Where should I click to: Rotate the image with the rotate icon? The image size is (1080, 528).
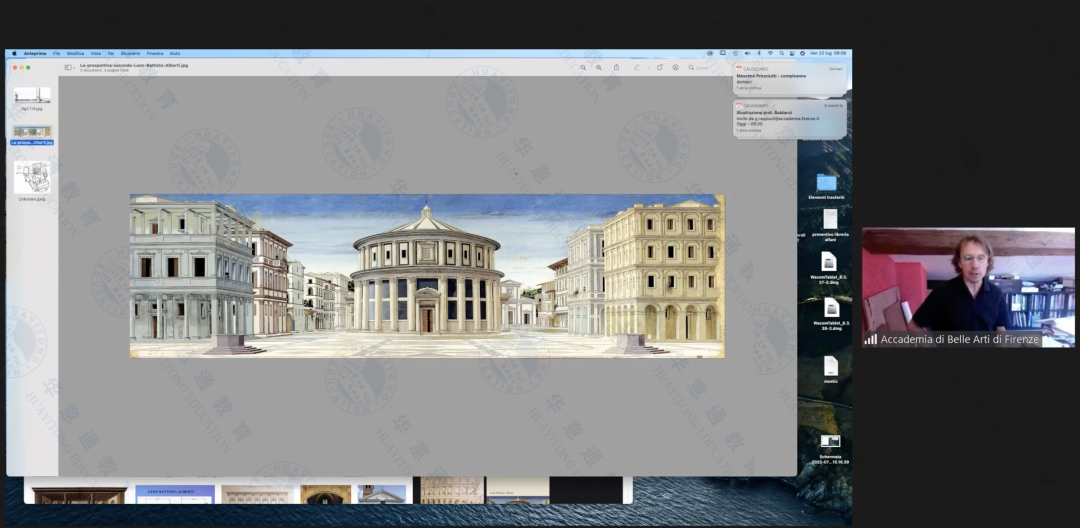tap(660, 67)
